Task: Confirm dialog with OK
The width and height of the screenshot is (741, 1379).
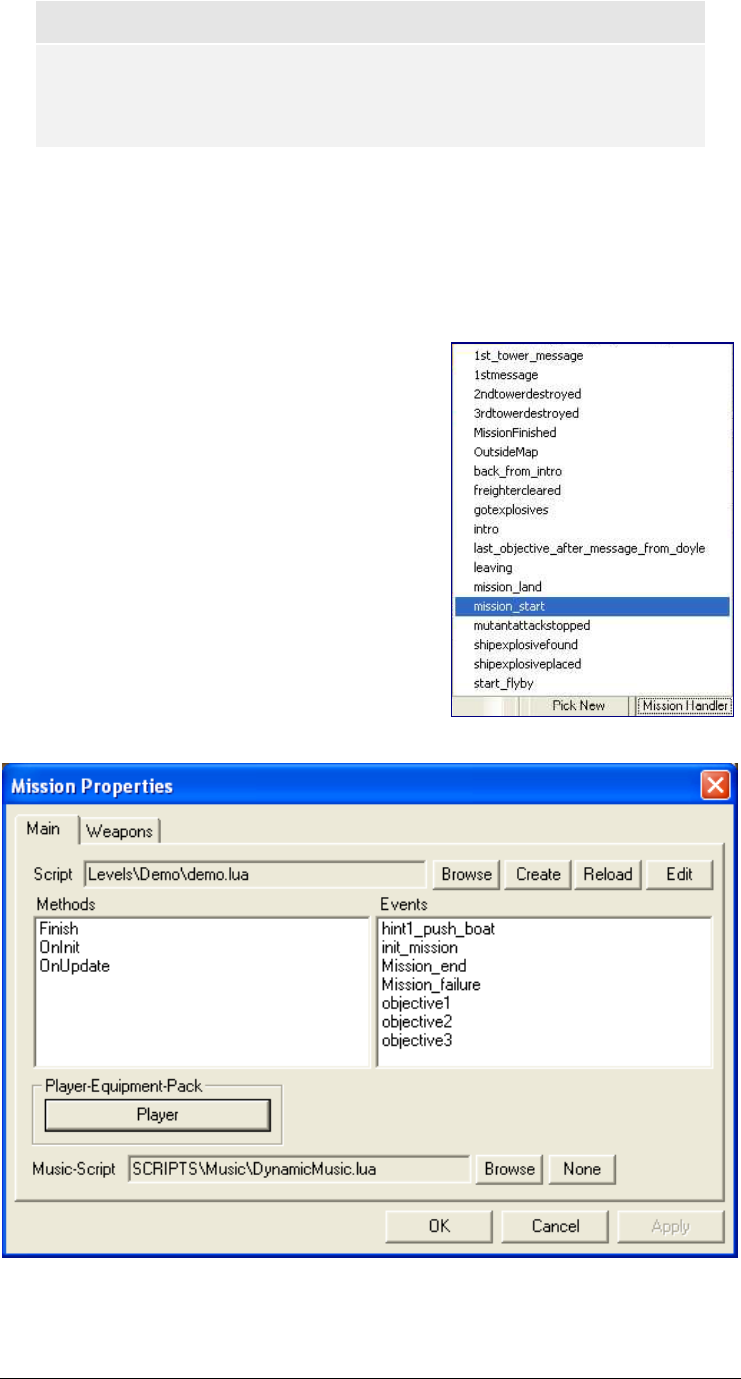Action: click(440, 1226)
